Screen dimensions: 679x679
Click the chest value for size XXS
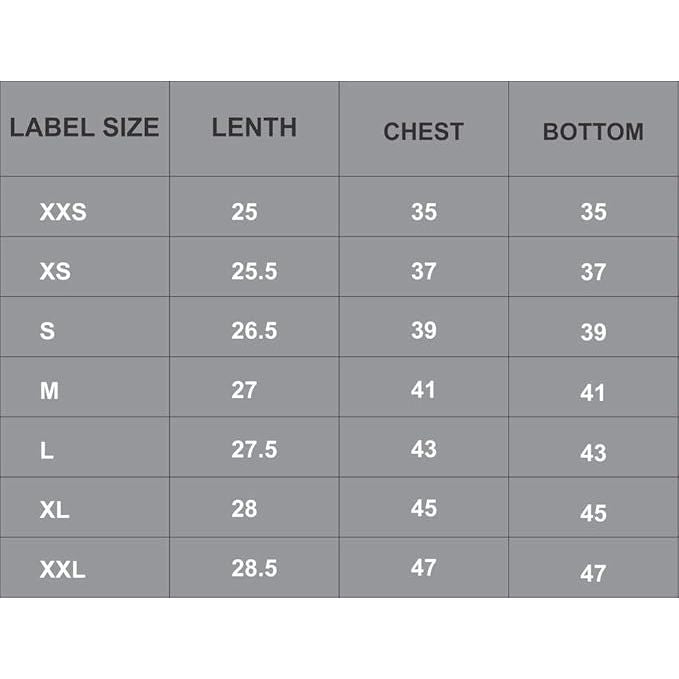click(x=424, y=212)
